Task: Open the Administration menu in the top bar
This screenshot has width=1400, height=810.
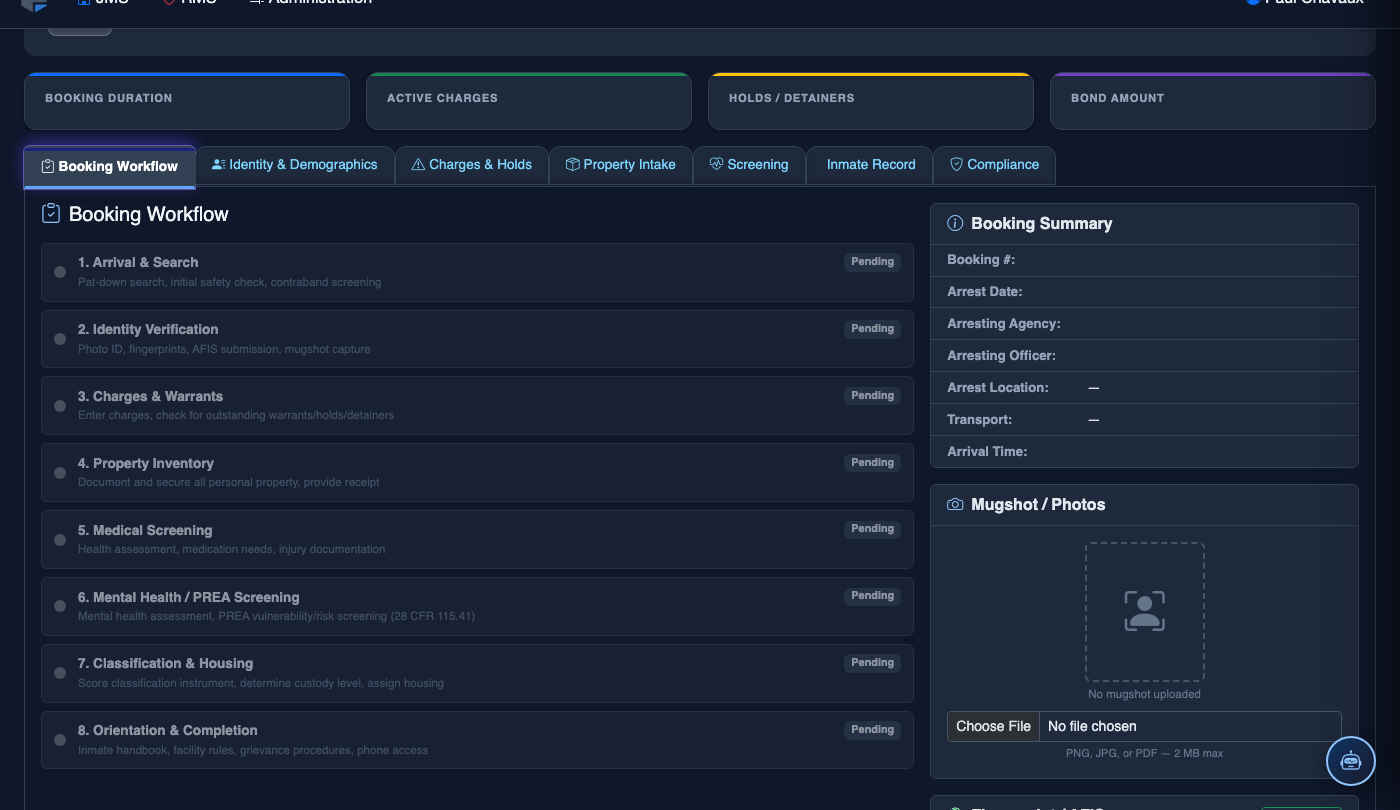Action: point(310,3)
